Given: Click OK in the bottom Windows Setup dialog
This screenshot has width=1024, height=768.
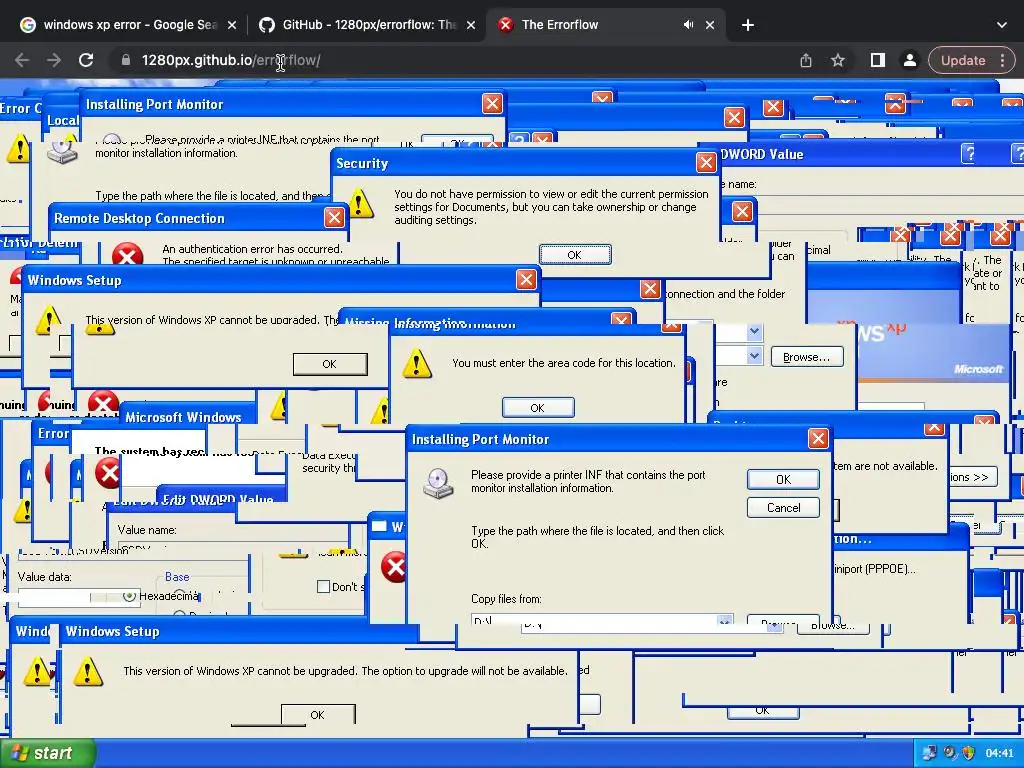Looking at the screenshot, I should point(318,714).
